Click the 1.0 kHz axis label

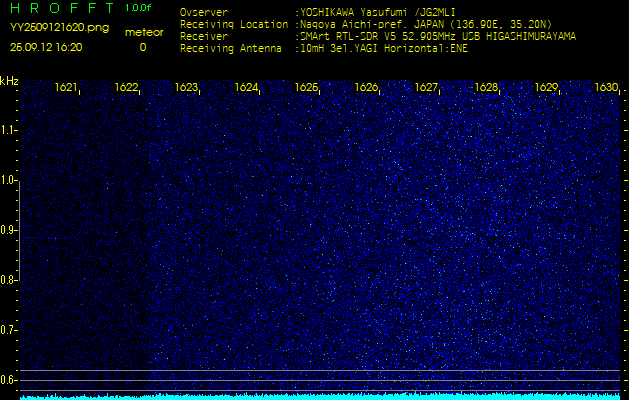[x=8, y=180]
